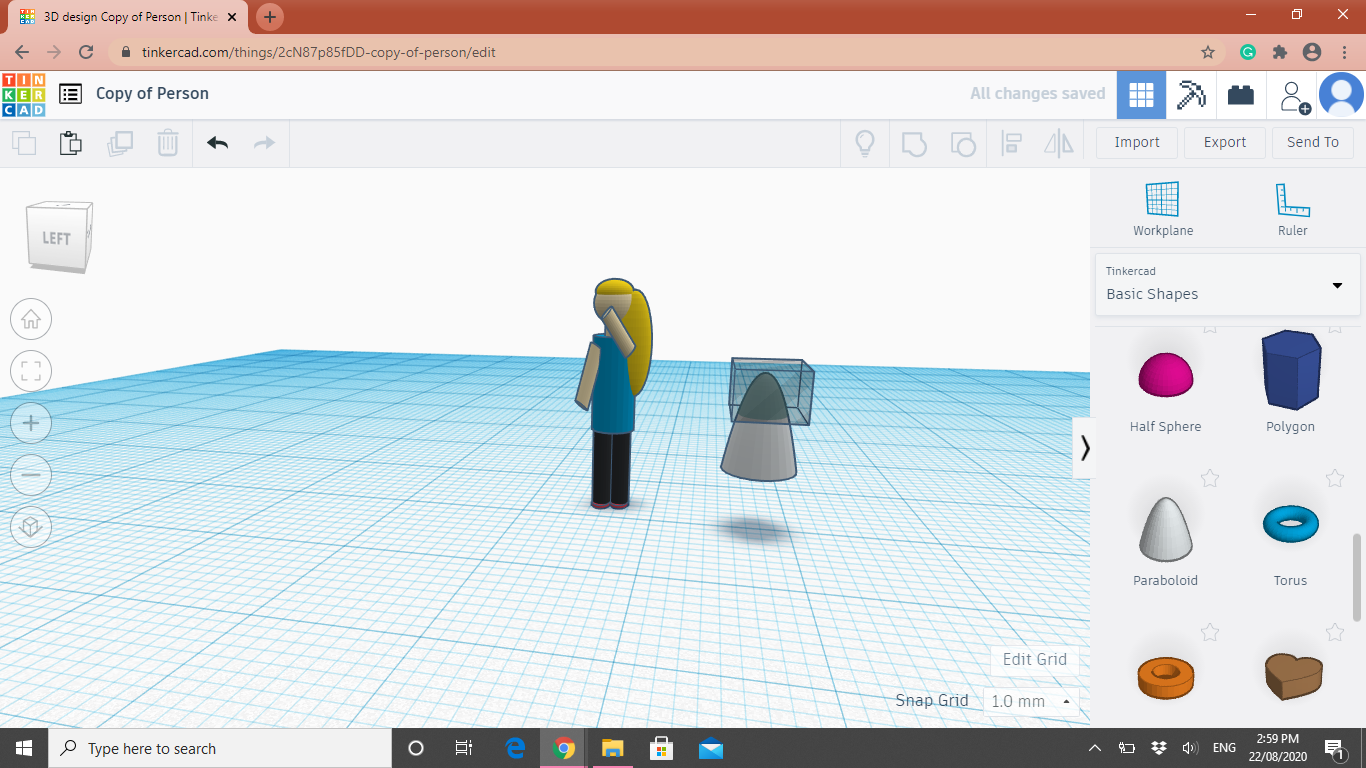Image resolution: width=1366 pixels, height=768 pixels.
Task: Open the Basic Shapes category dropdown
Action: (x=1227, y=284)
